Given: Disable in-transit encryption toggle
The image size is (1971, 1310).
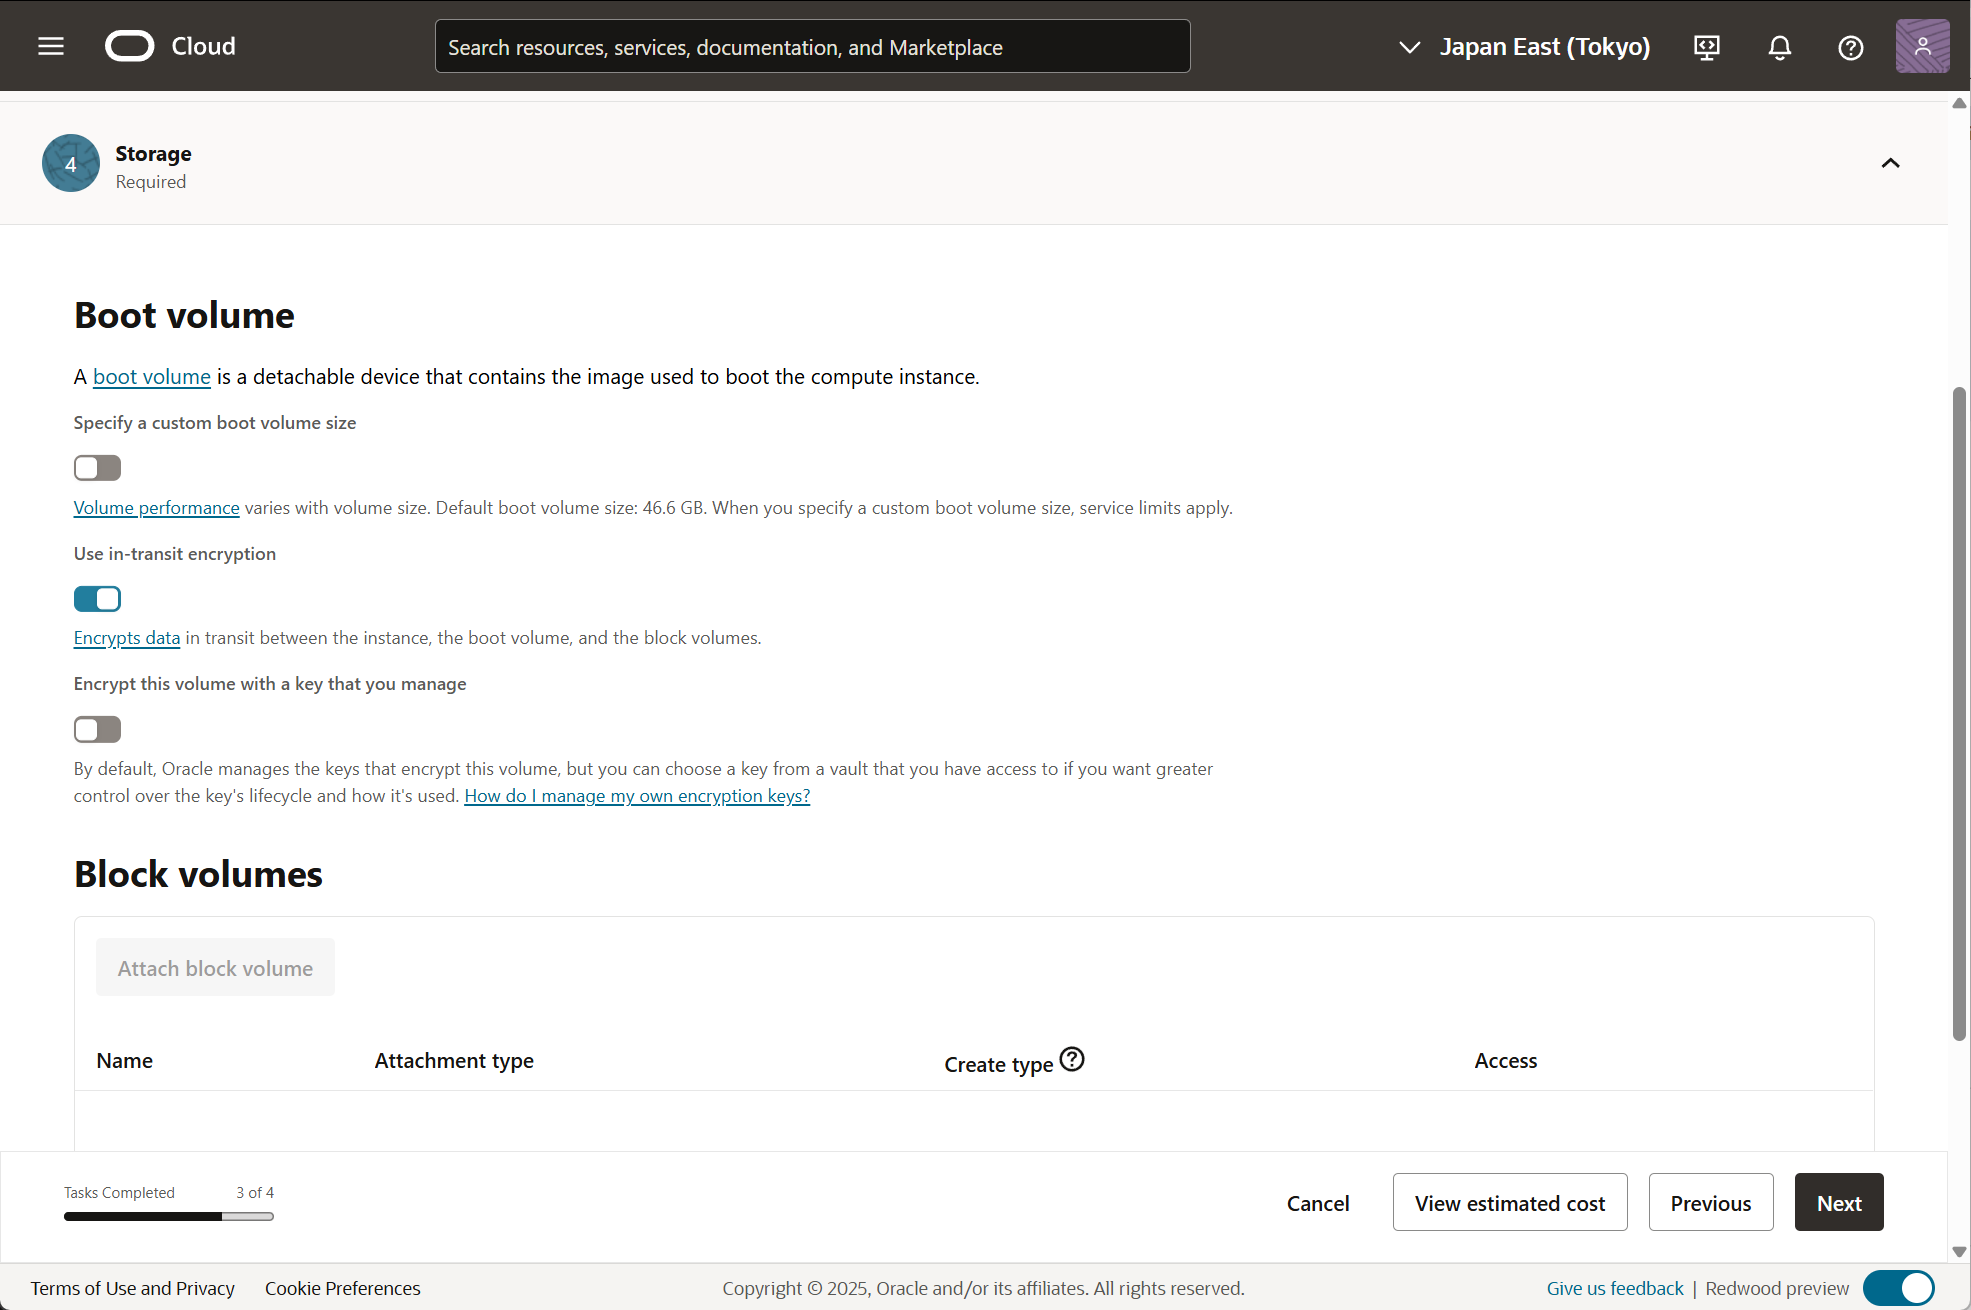Looking at the screenshot, I should pos(97,599).
